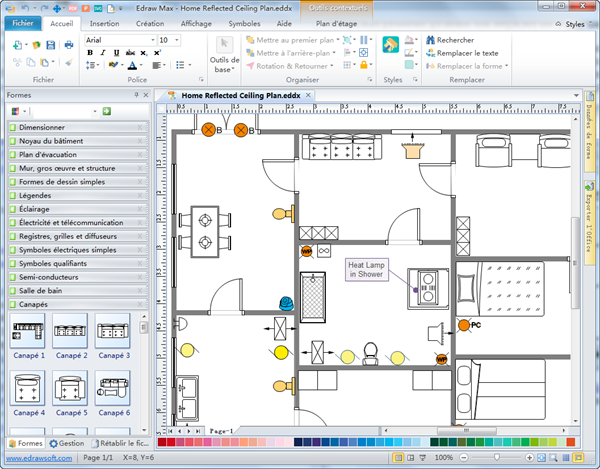Image resolution: width=600 pixels, height=469 pixels.
Task: Click the Rechercher find icon
Action: 428,40
